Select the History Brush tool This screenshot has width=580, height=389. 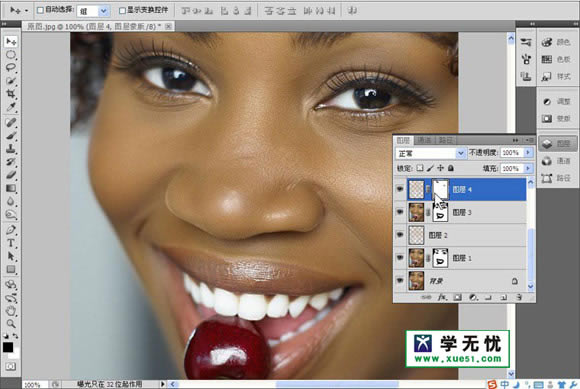click(11, 162)
